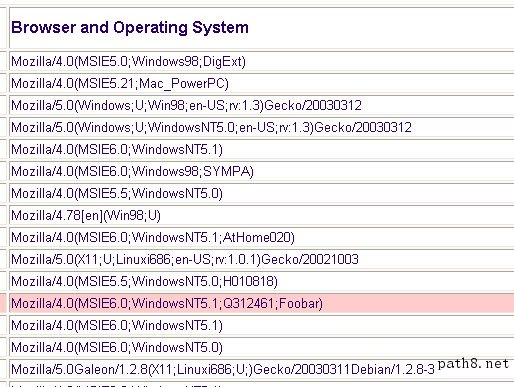Click the WindowsNT5.0 en-US Gecko/20030312 entry

coord(262,127)
